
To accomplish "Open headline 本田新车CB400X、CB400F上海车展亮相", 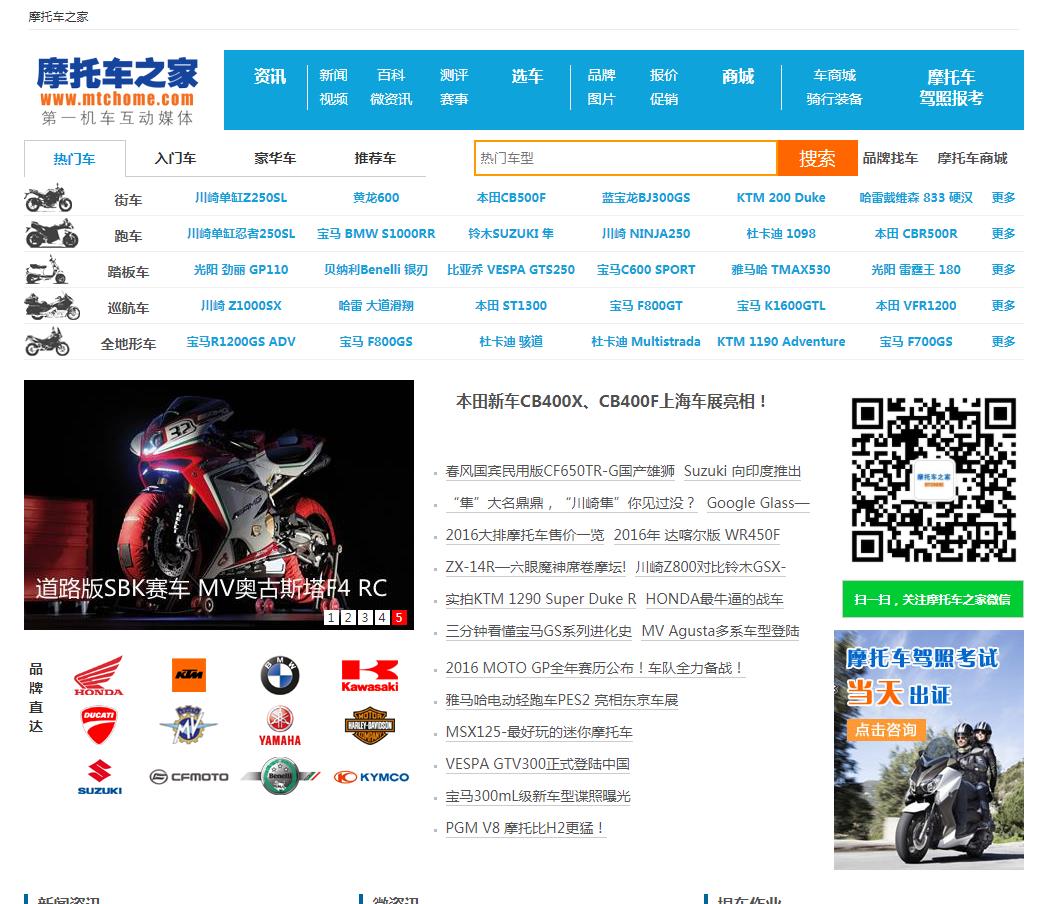I will (x=612, y=401).
